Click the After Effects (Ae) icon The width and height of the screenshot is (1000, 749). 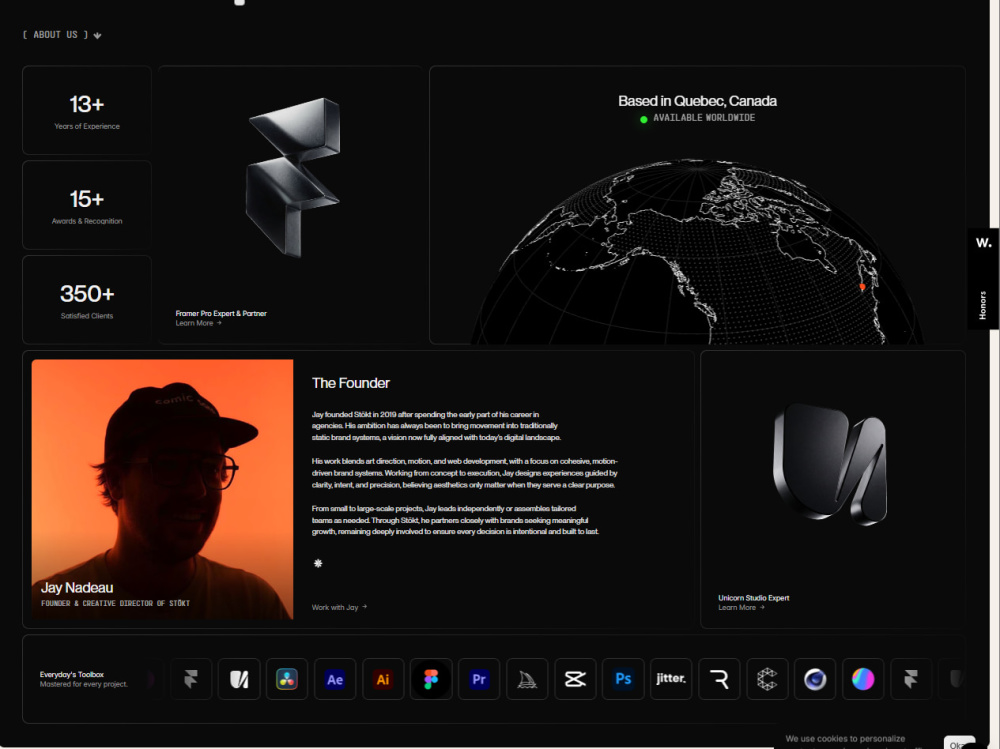pyautogui.click(x=335, y=679)
